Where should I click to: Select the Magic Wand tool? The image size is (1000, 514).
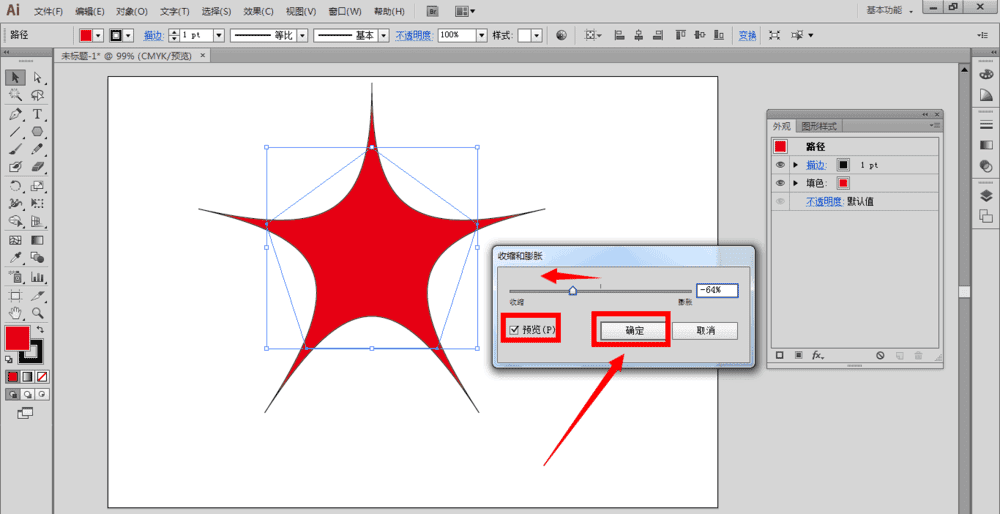tap(15, 96)
